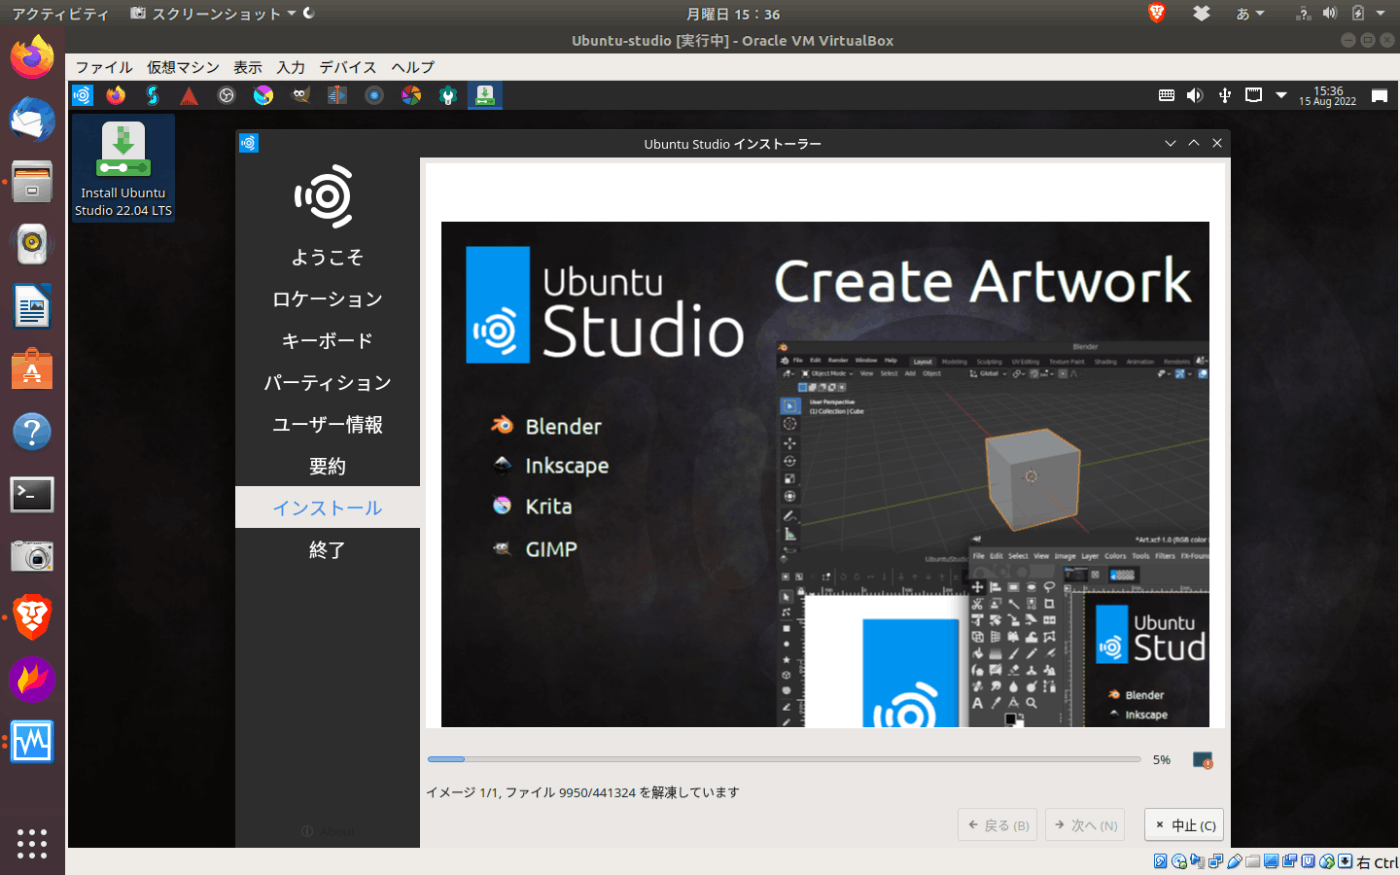The image size is (1400, 875).
Task: Select the インストール step in sidebar
Action: 327,508
